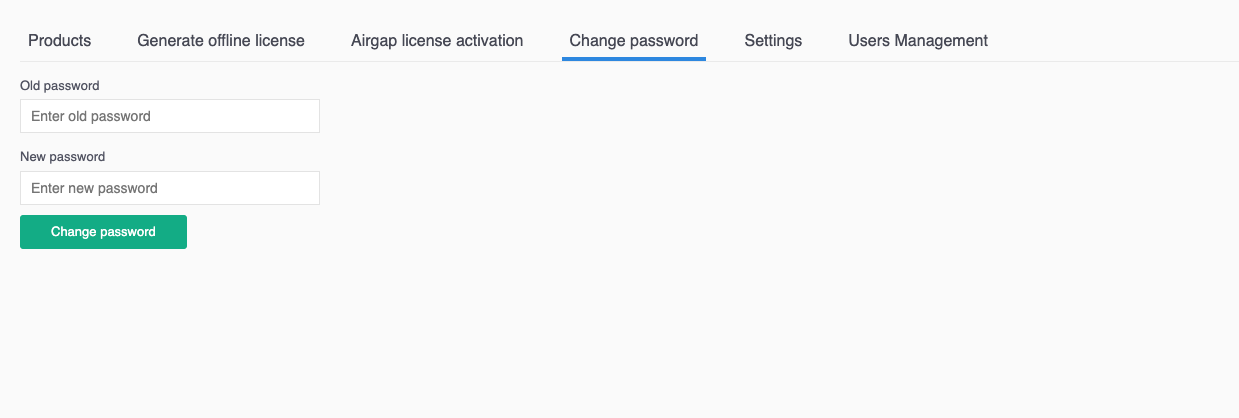
Task: Focus the Enter new password field
Action: click(x=170, y=188)
